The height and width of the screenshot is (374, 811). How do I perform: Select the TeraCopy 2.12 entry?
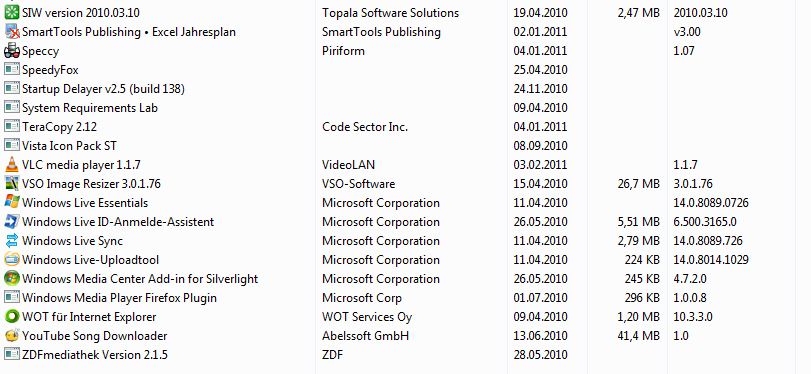(59, 127)
